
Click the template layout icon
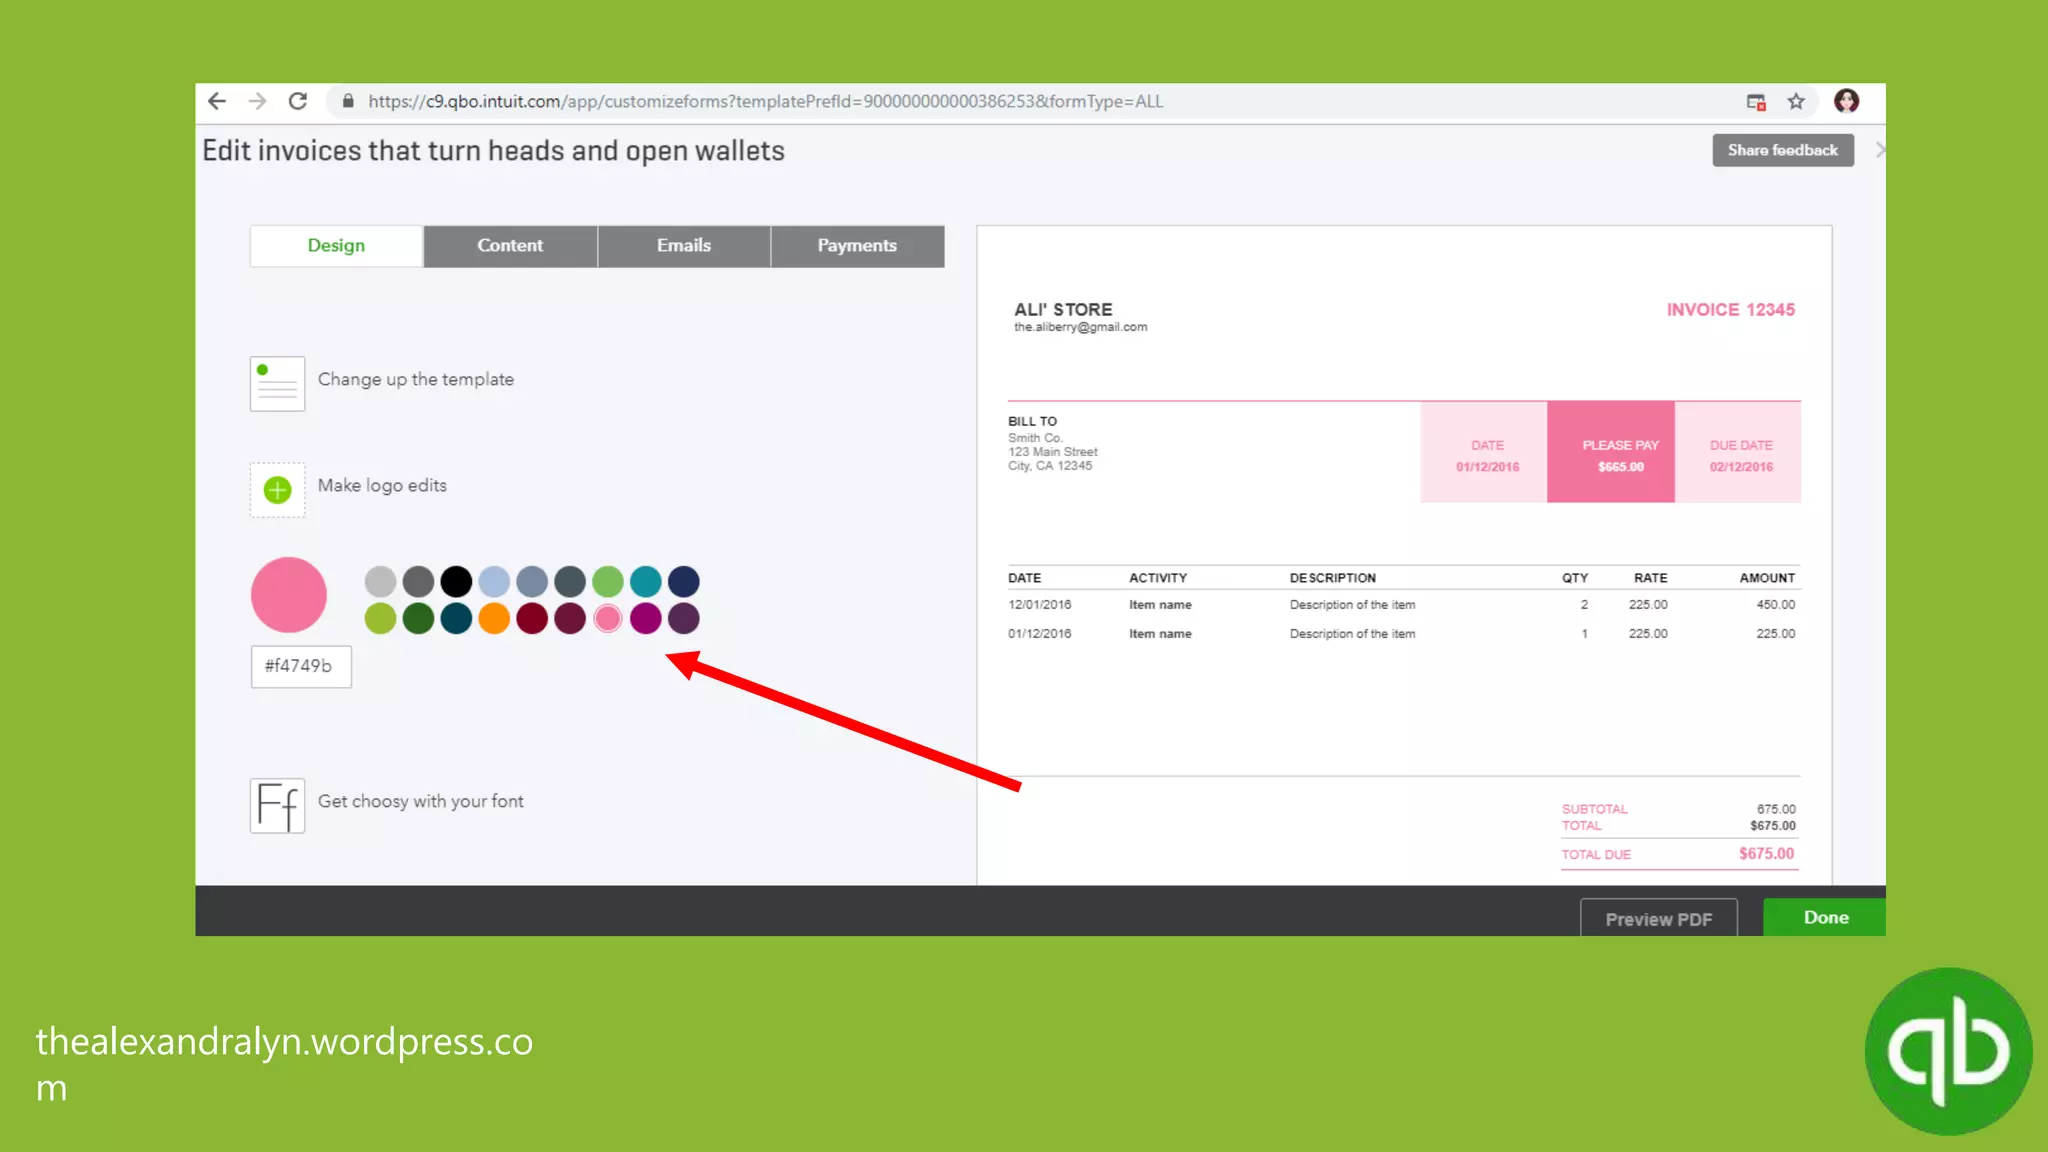point(277,384)
